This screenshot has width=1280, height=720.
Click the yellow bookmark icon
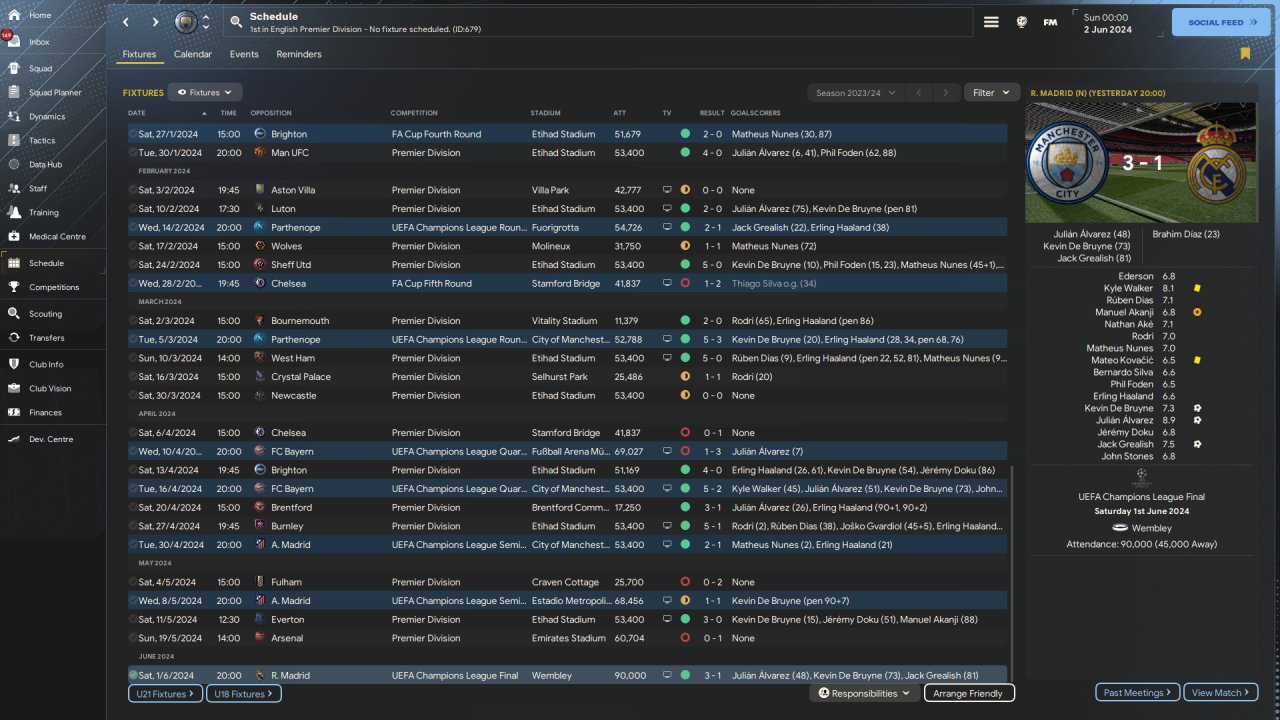coord(1245,53)
